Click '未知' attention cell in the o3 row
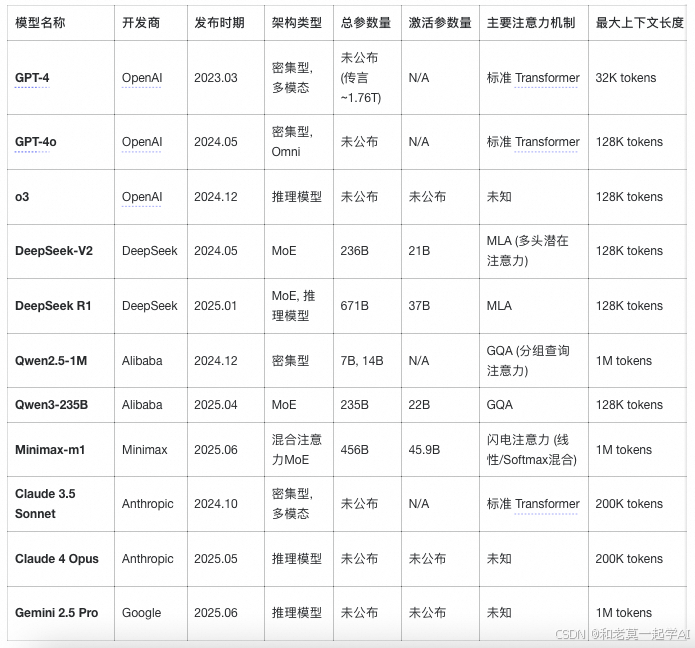 (534, 197)
